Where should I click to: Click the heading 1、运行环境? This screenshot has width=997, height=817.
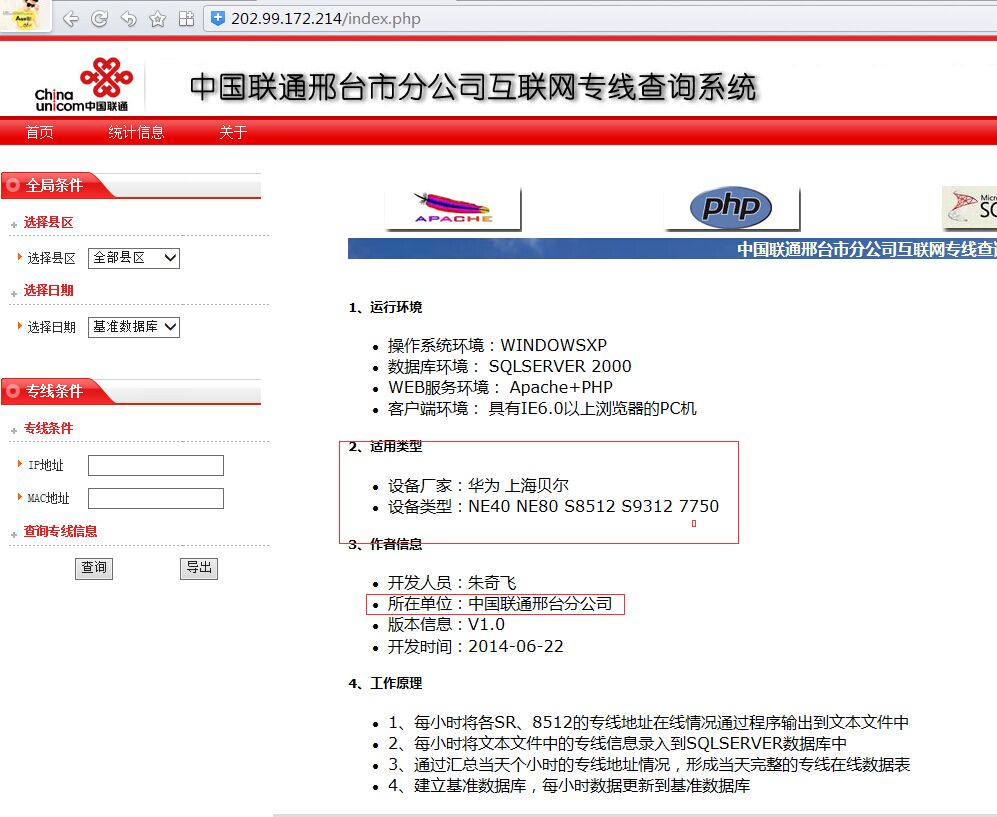coord(385,308)
